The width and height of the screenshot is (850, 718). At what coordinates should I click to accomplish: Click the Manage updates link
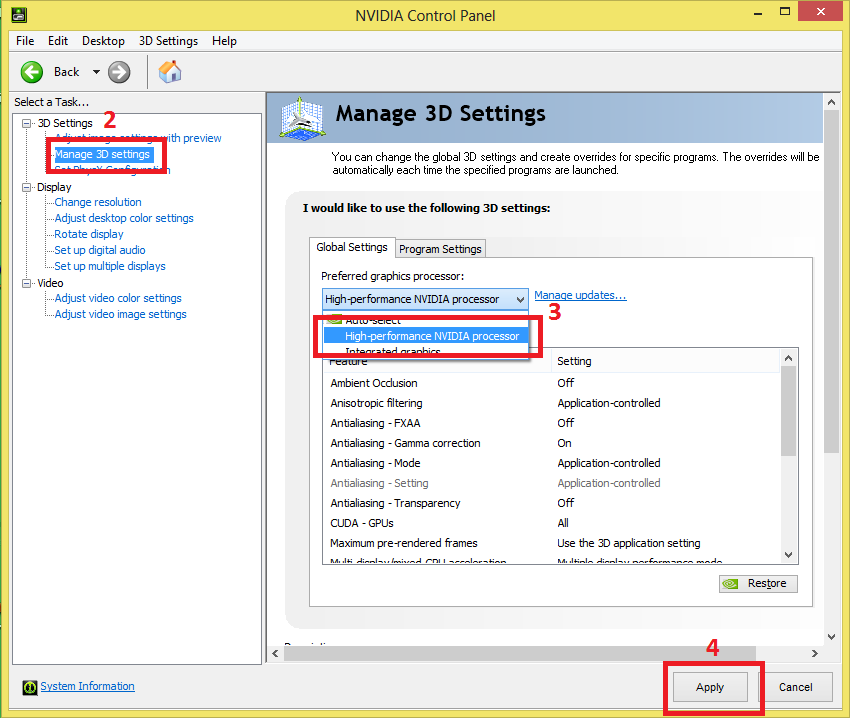point(580,296)
